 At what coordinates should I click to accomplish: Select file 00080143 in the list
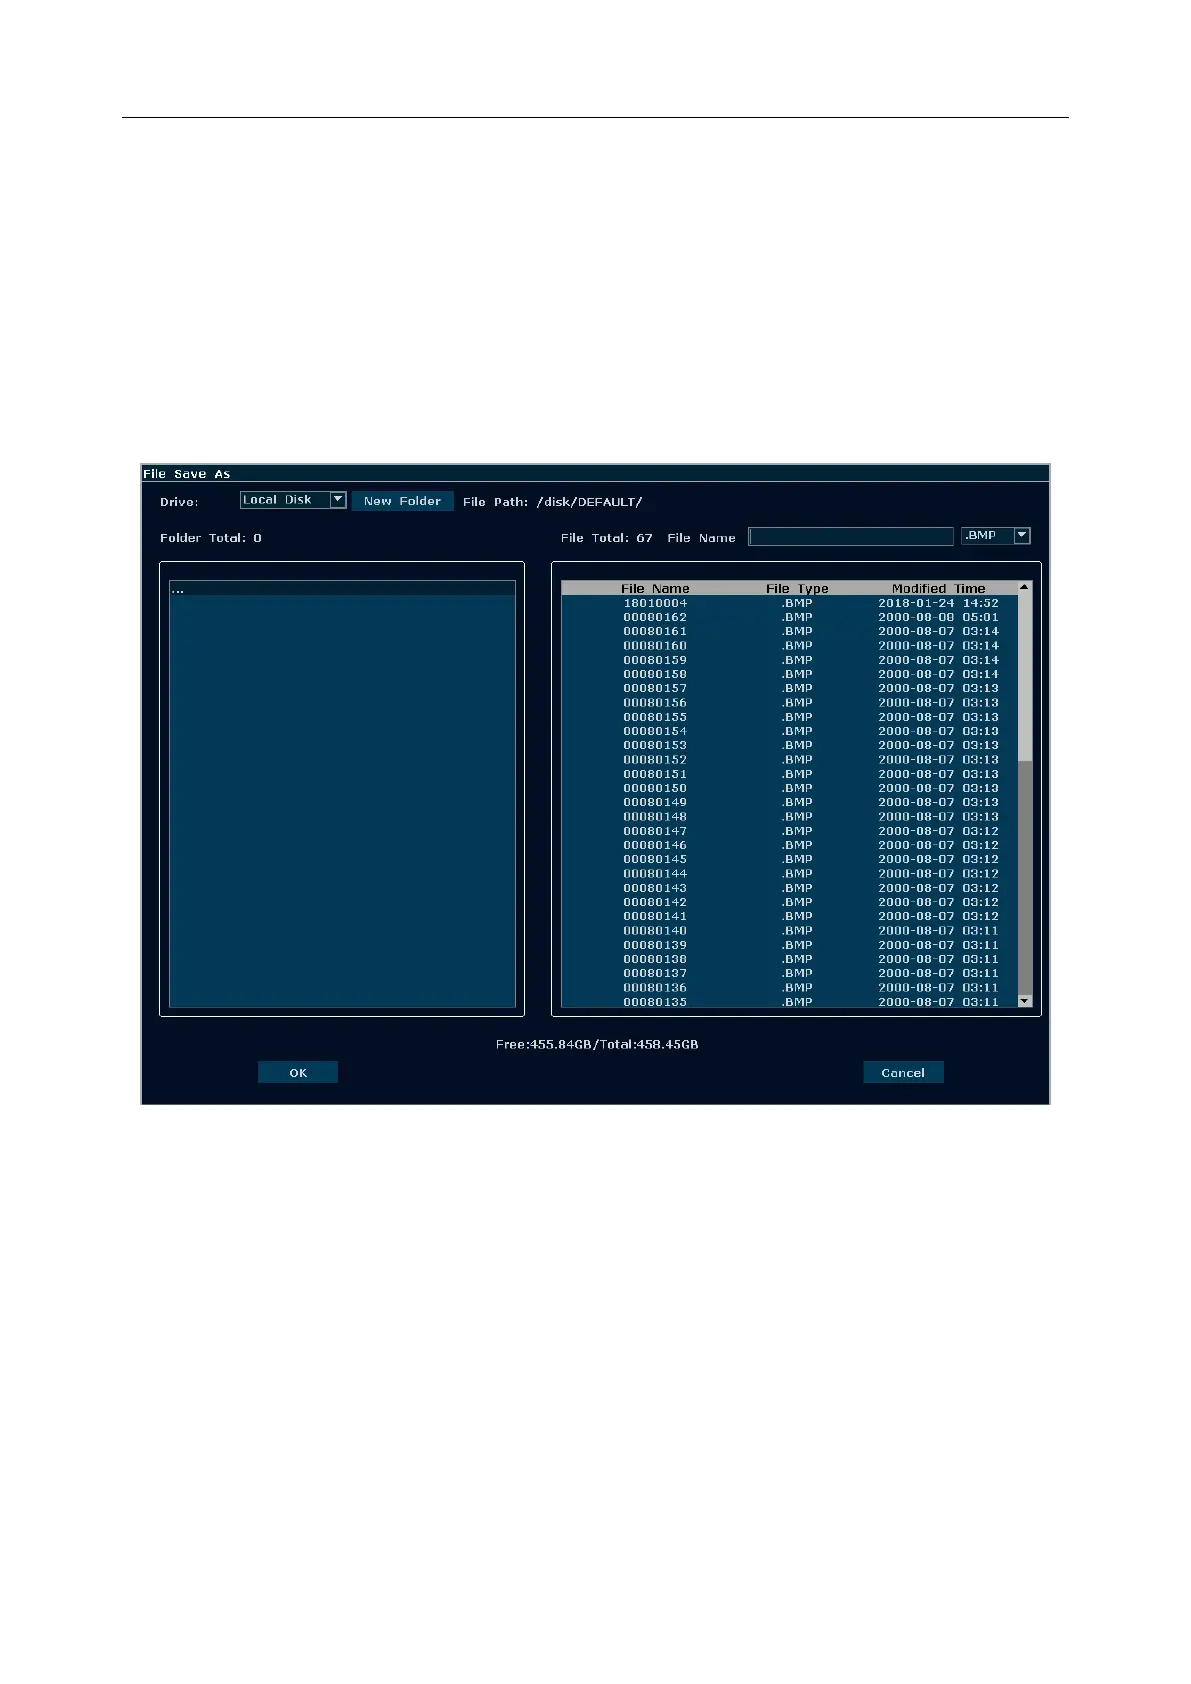point(789,888)
